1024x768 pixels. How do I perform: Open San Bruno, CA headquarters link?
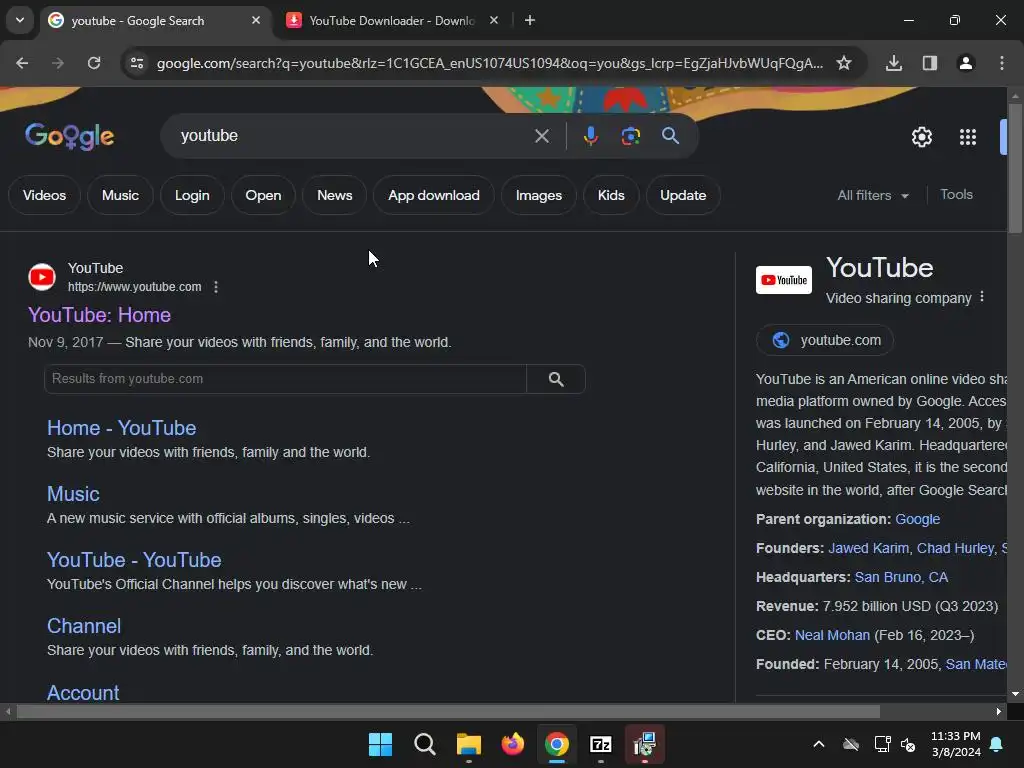pyautogui.click(x=901, y=577)
